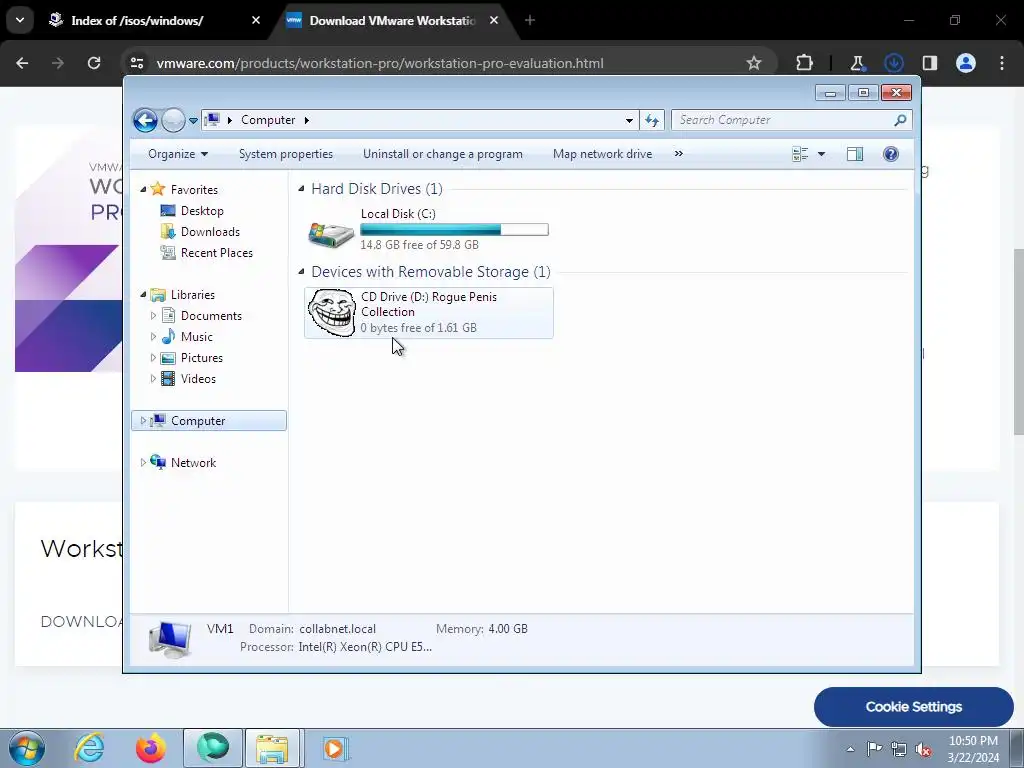Screen dimensions: 1024x768
Task: Open Windows Start orb
Action: tap(27, 748)
